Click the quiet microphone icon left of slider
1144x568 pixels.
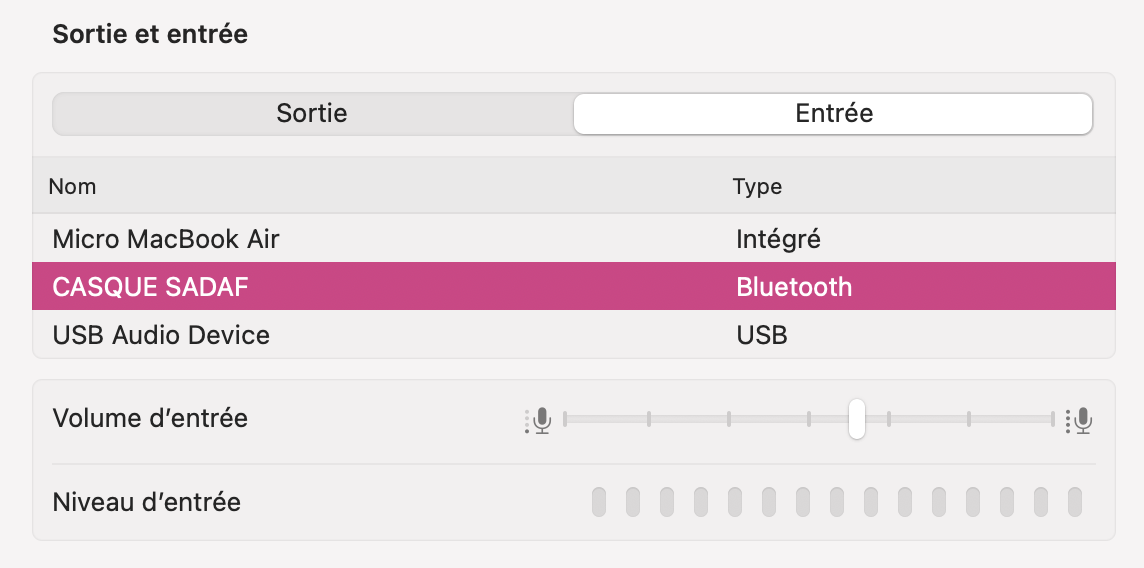[x=540, y=420]
